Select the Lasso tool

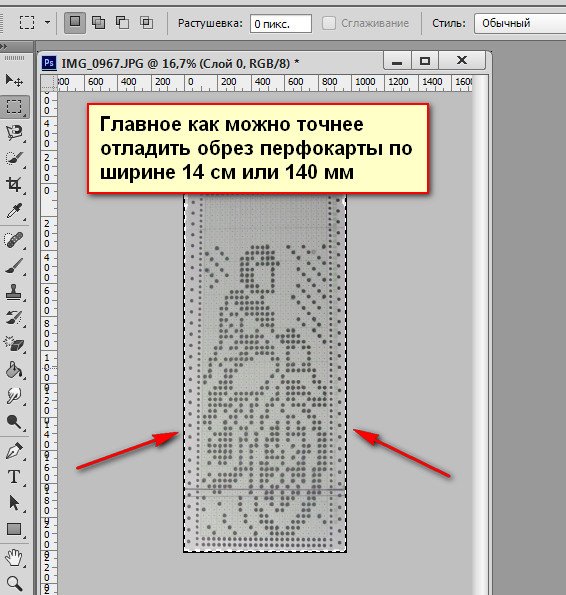(x=14, y=132)
